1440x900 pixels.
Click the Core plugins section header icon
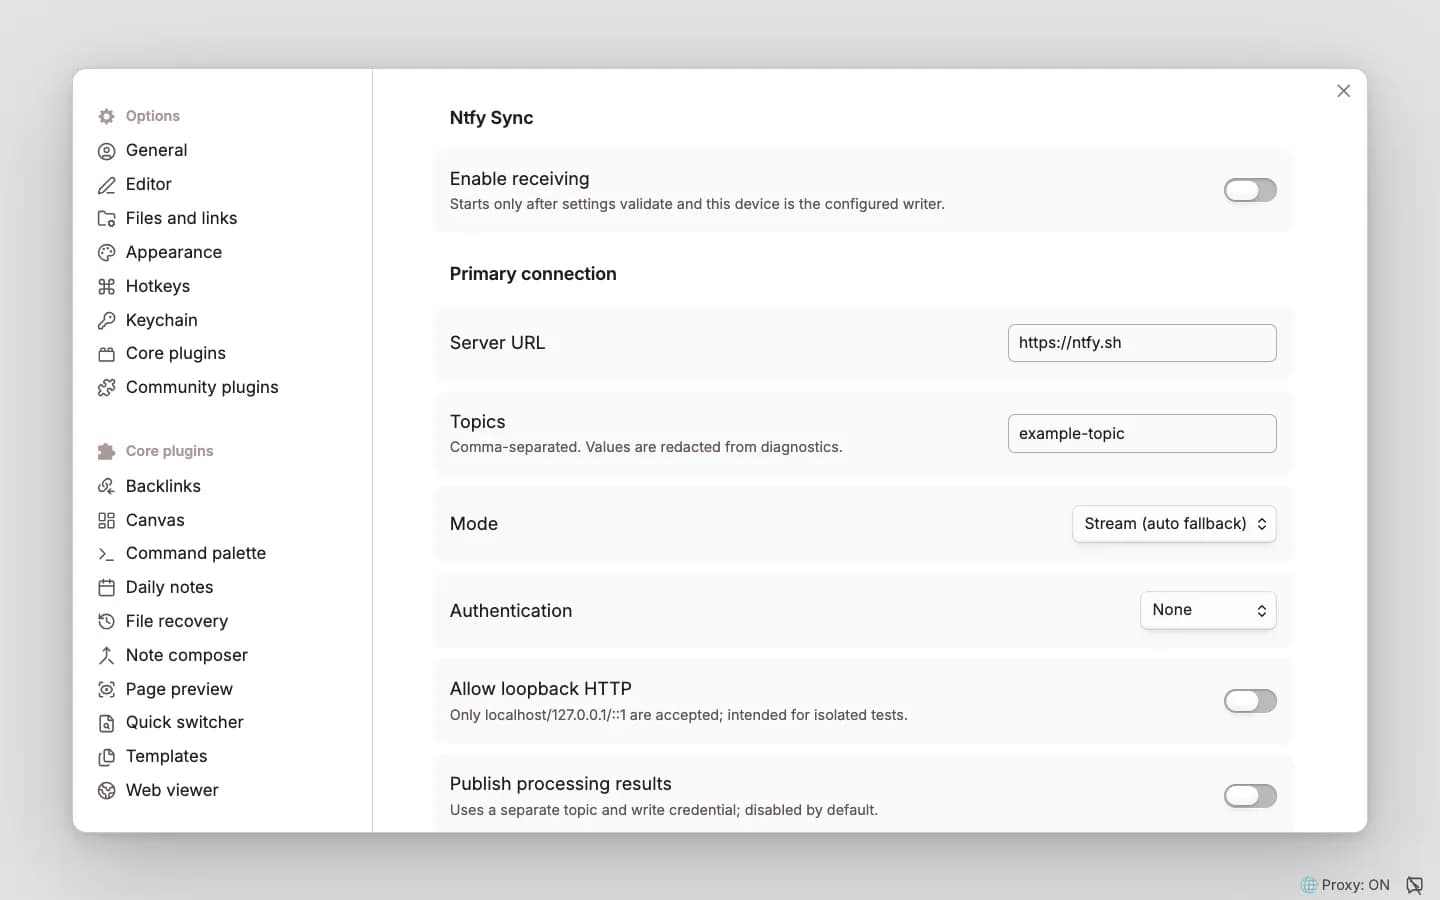click(x=107, y=451)
